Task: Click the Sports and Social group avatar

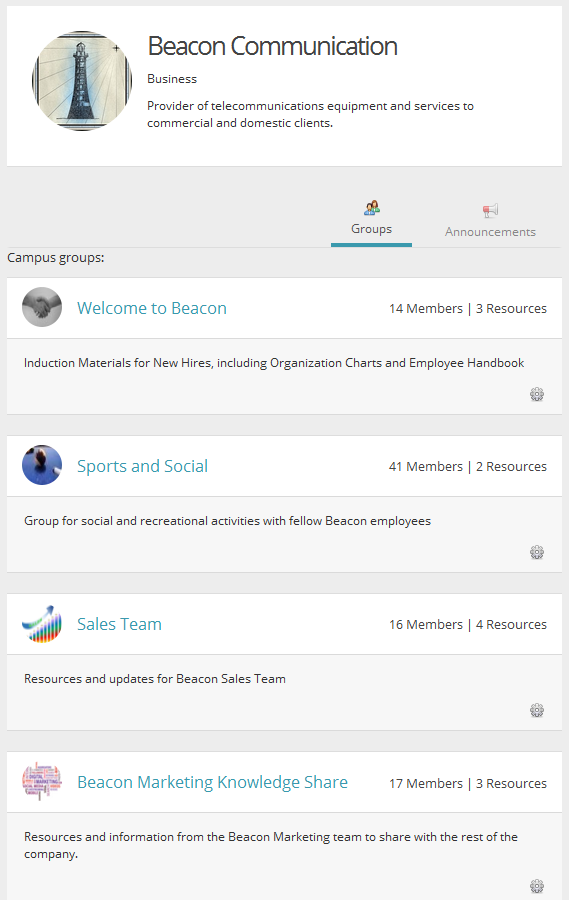Action: click(x=42, y=465)
